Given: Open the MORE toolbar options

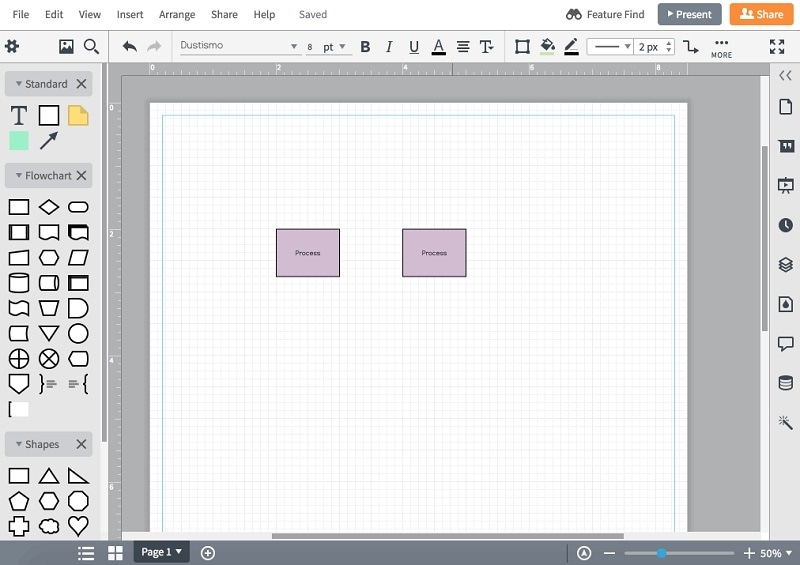Looking at the screenshot, I should [721, 48].
